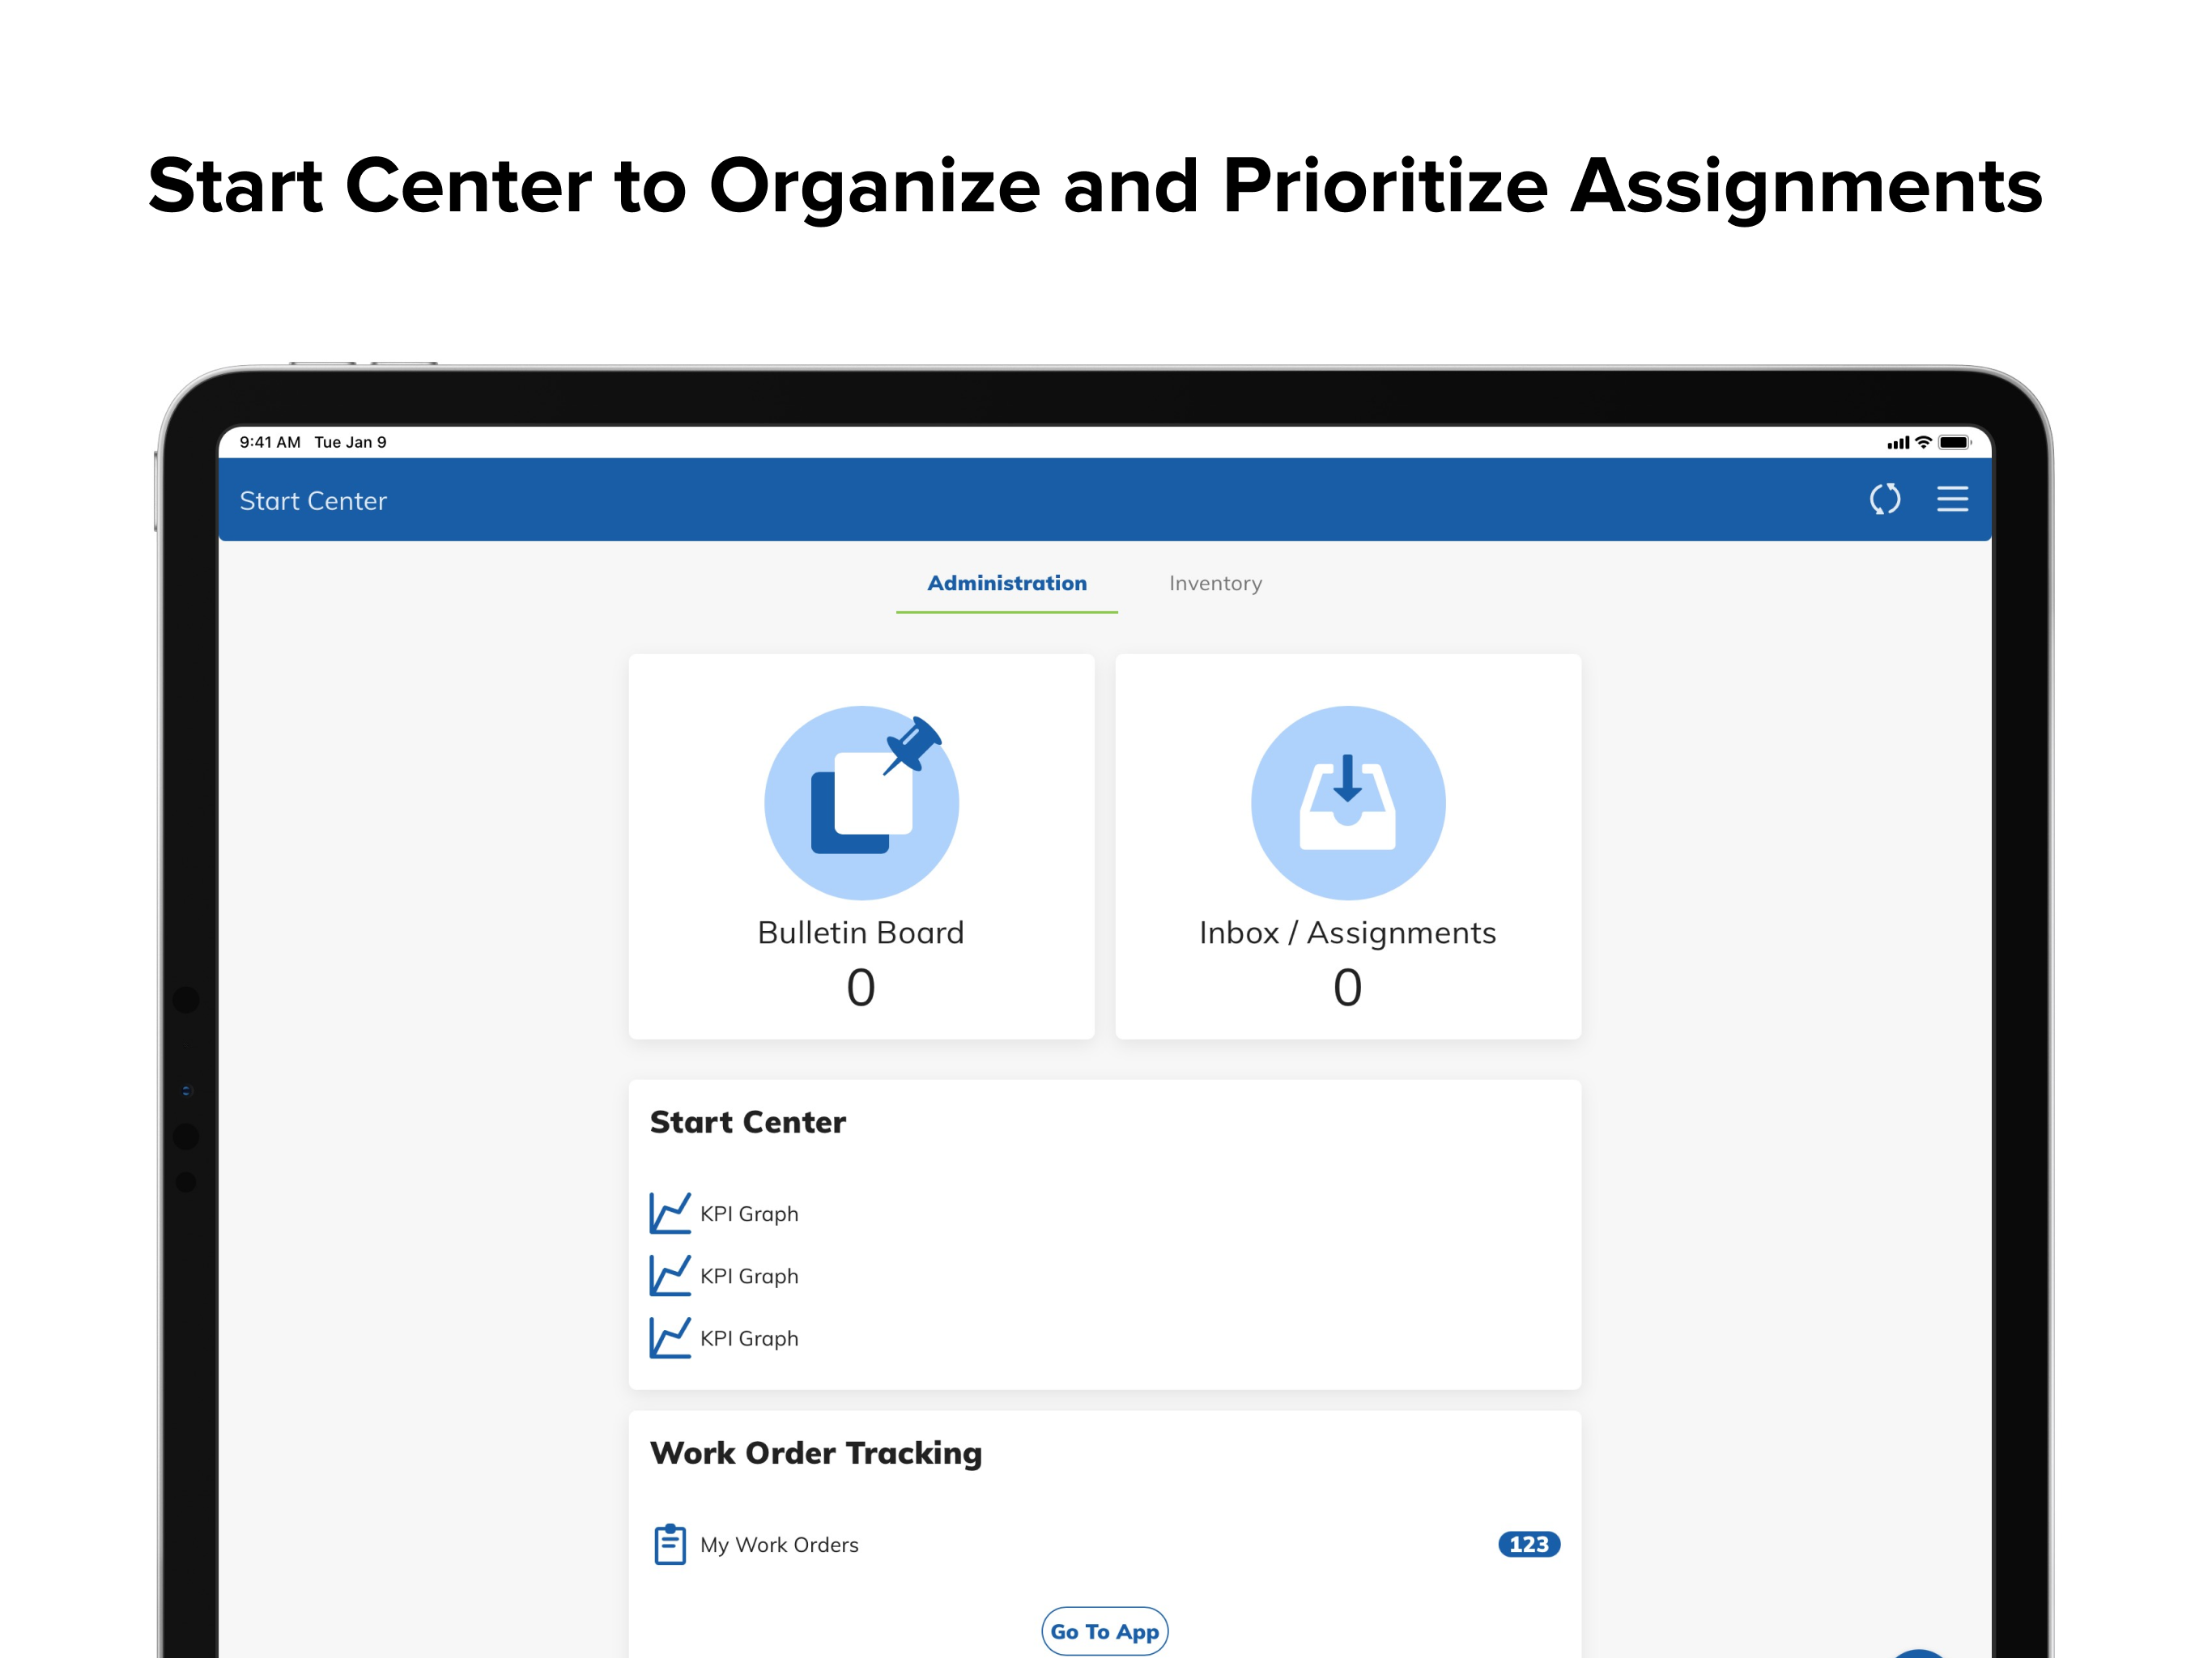Open My Work Orders

click(x=779, y=1544)
